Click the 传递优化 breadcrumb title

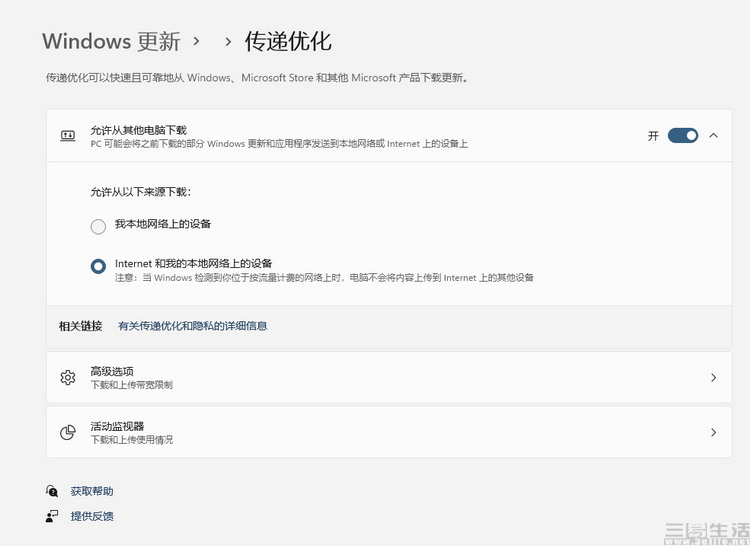[288, 42]
